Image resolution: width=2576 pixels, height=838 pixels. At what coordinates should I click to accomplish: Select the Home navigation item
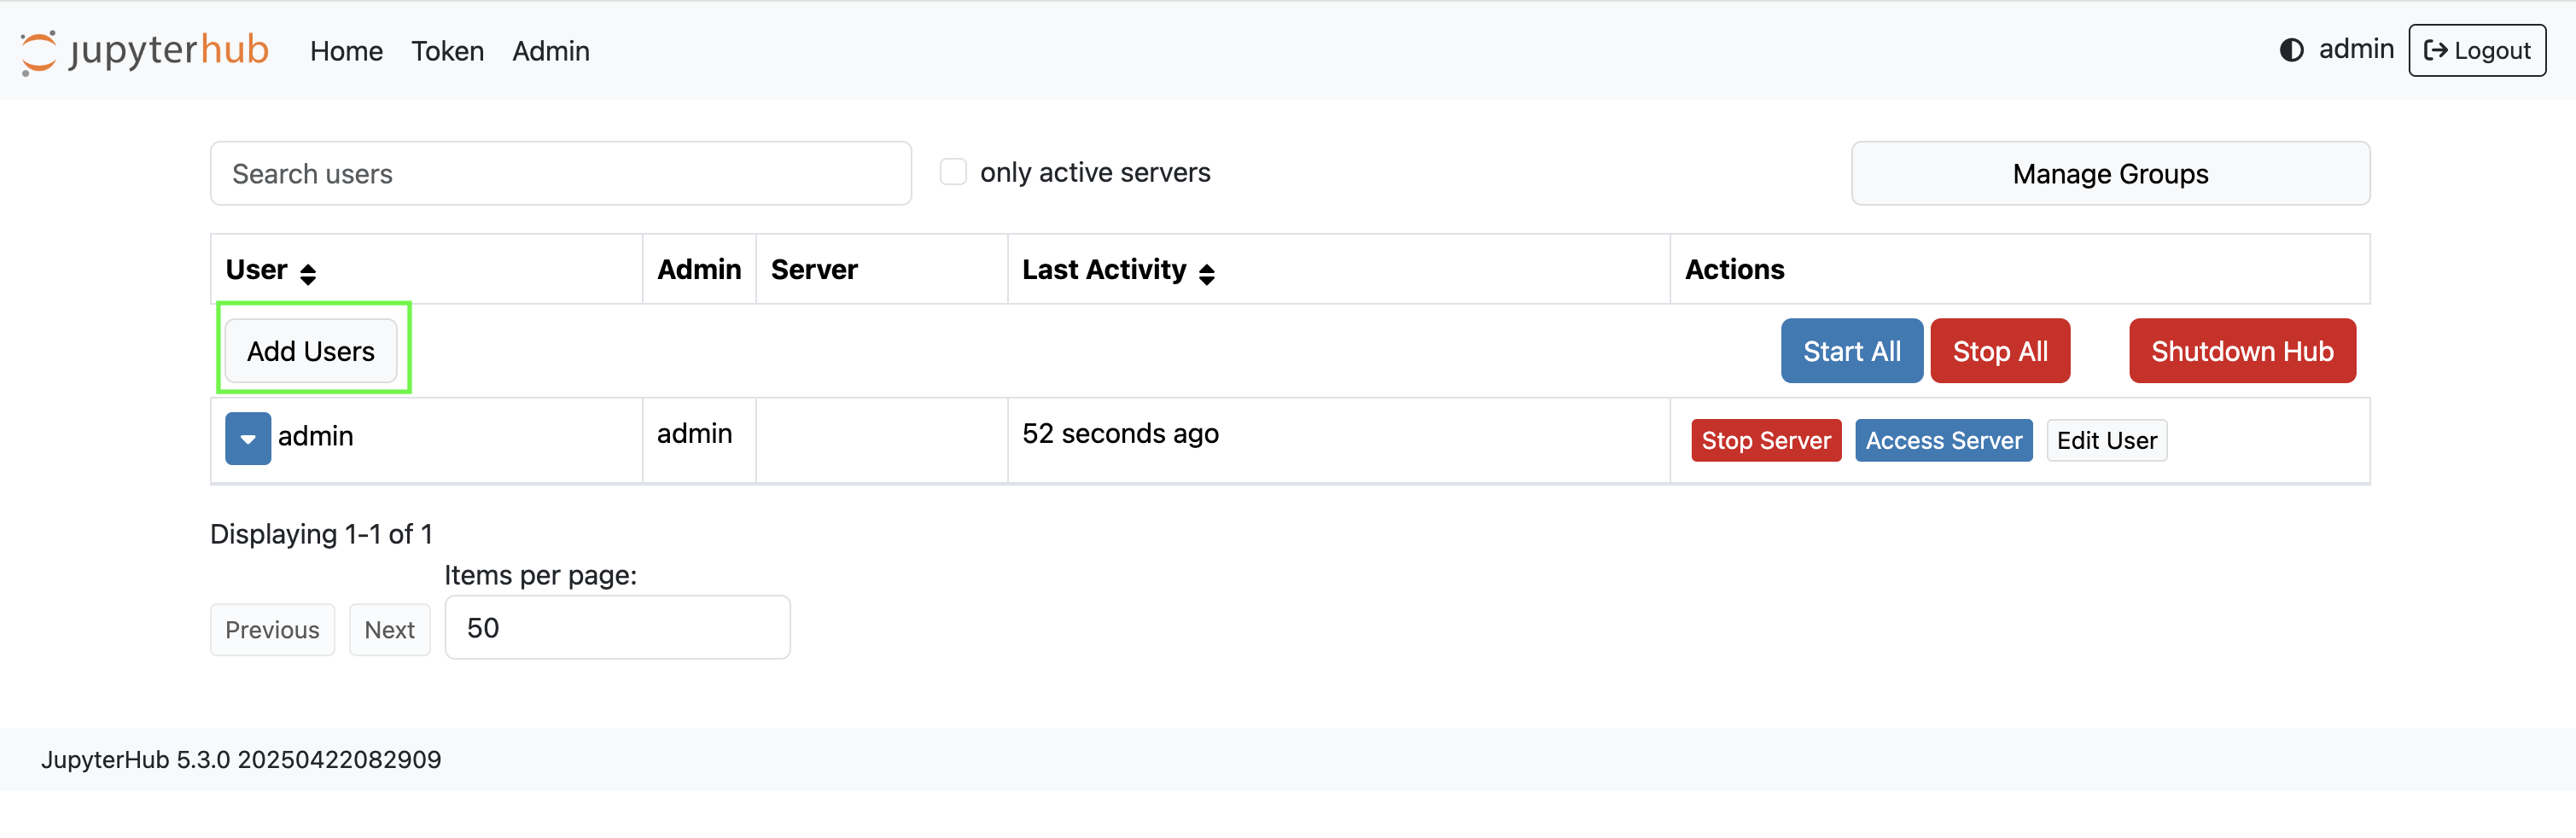point(346,51)
